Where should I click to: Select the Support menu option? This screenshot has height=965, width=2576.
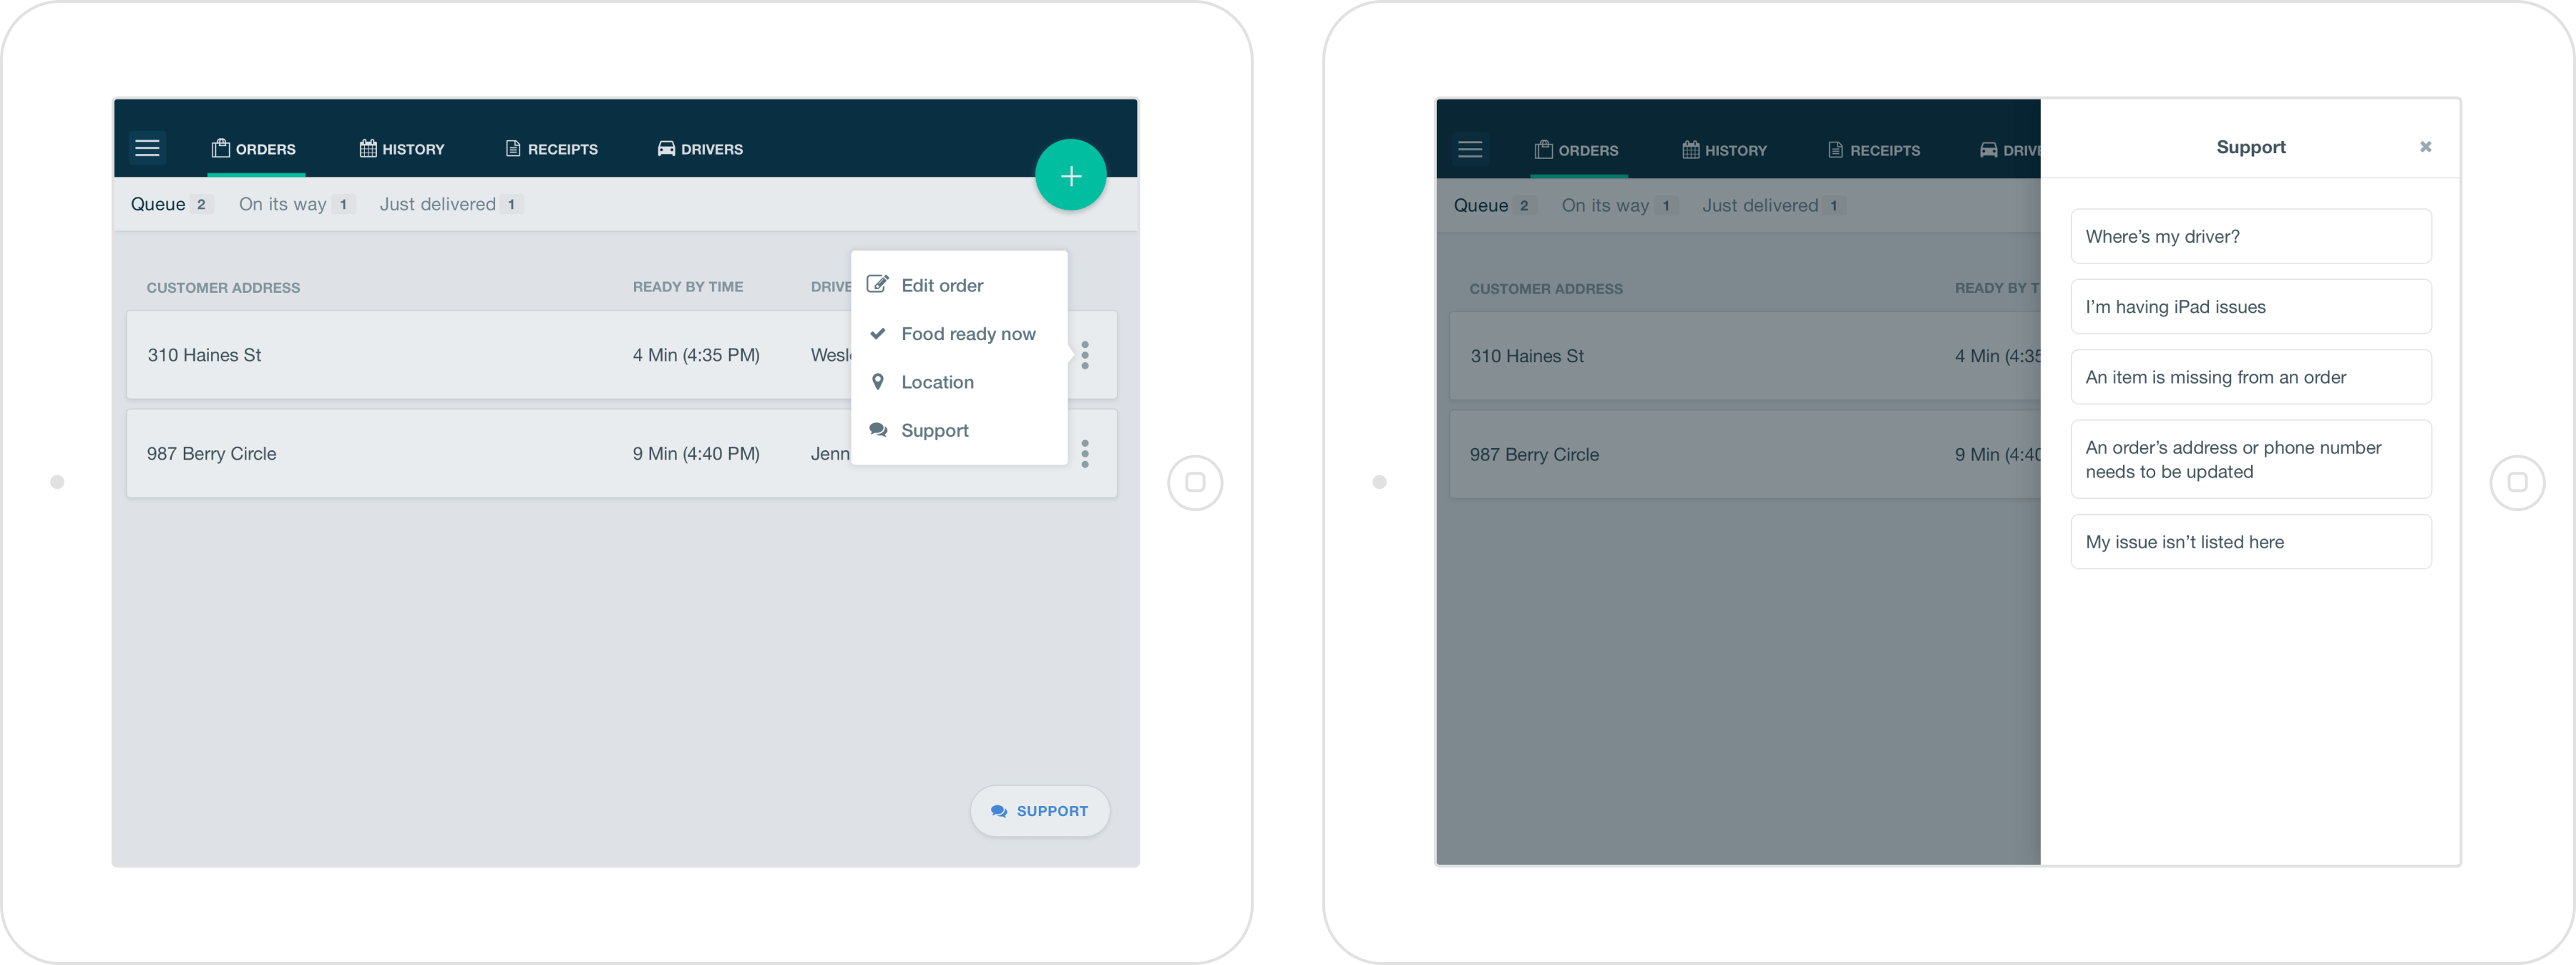click(937, 429)
